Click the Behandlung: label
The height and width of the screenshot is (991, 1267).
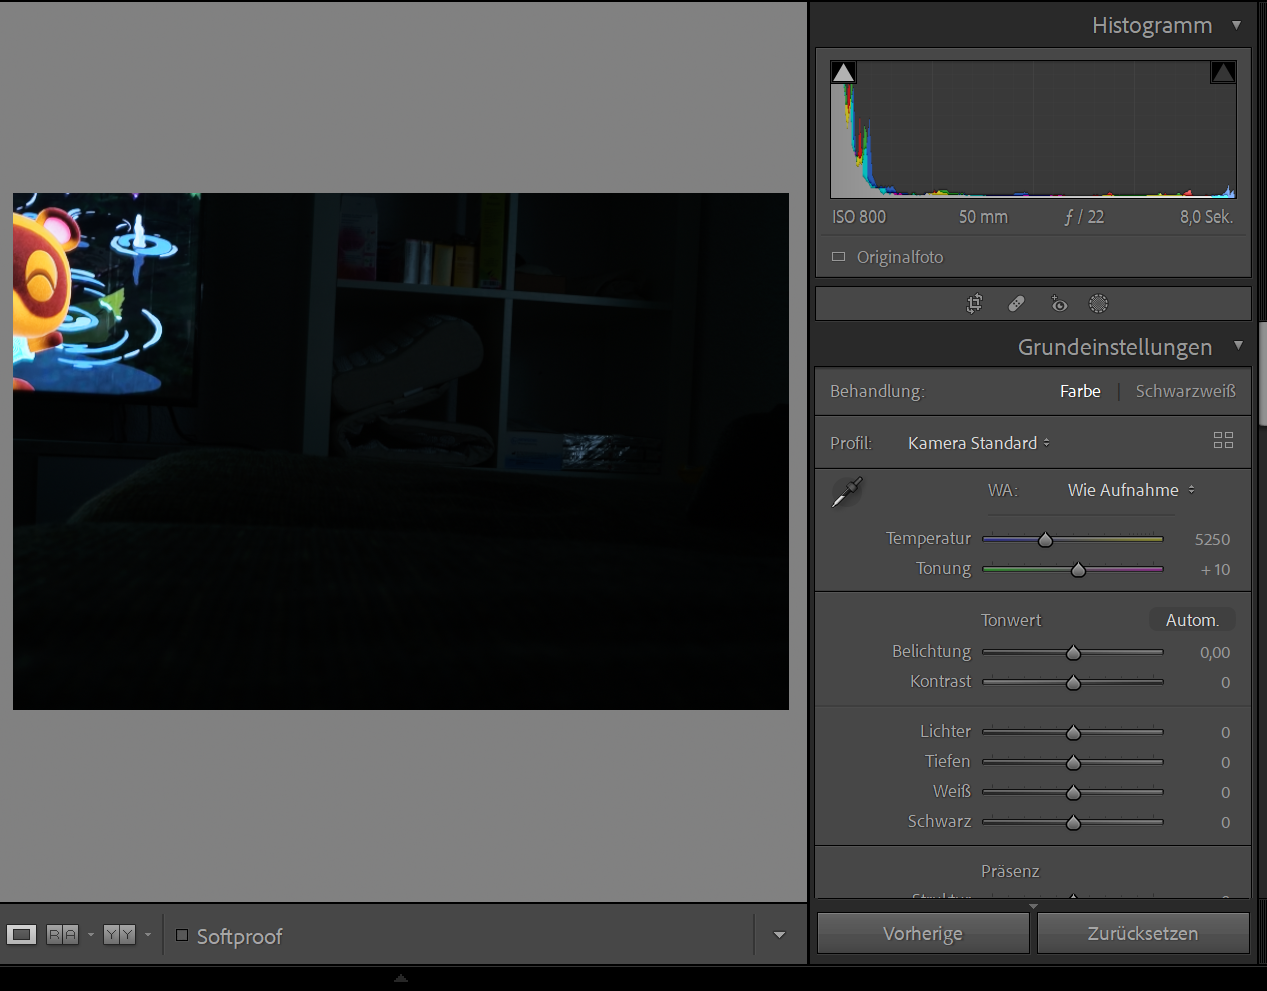(877, 391)
